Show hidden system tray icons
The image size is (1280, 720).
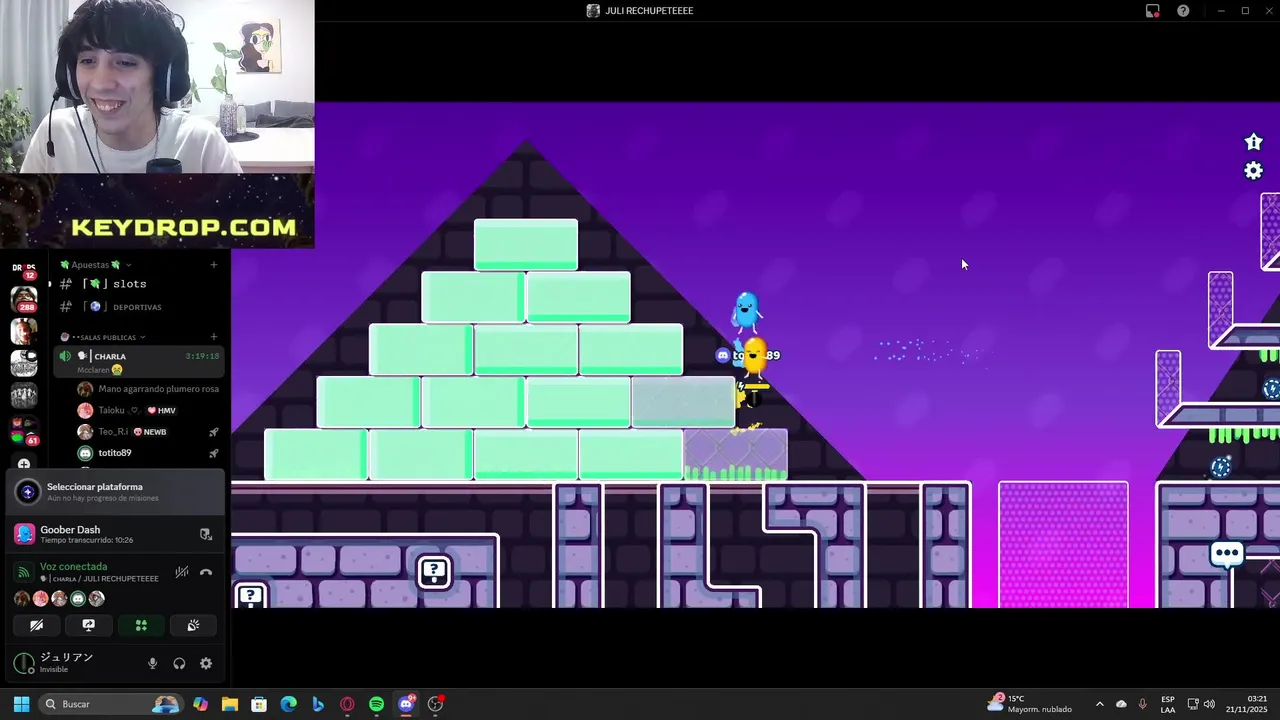[x=1100, y=704]
